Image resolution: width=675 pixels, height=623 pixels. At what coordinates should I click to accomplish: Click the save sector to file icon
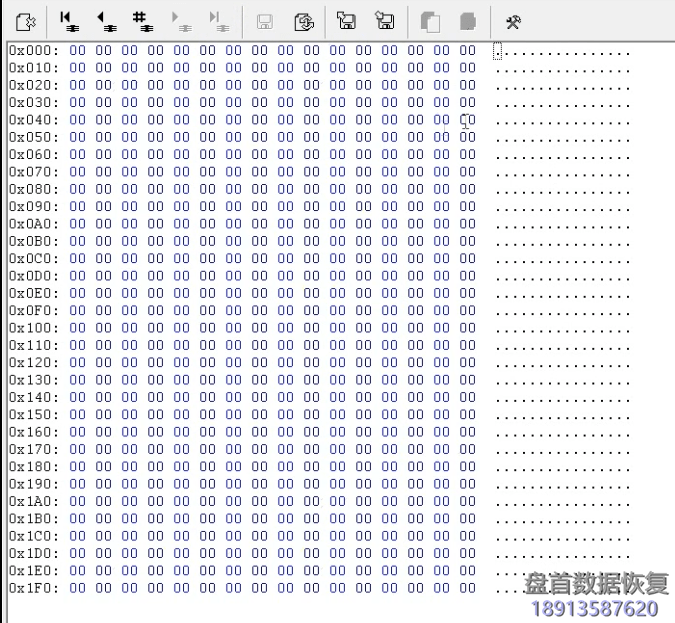(346, 20)
